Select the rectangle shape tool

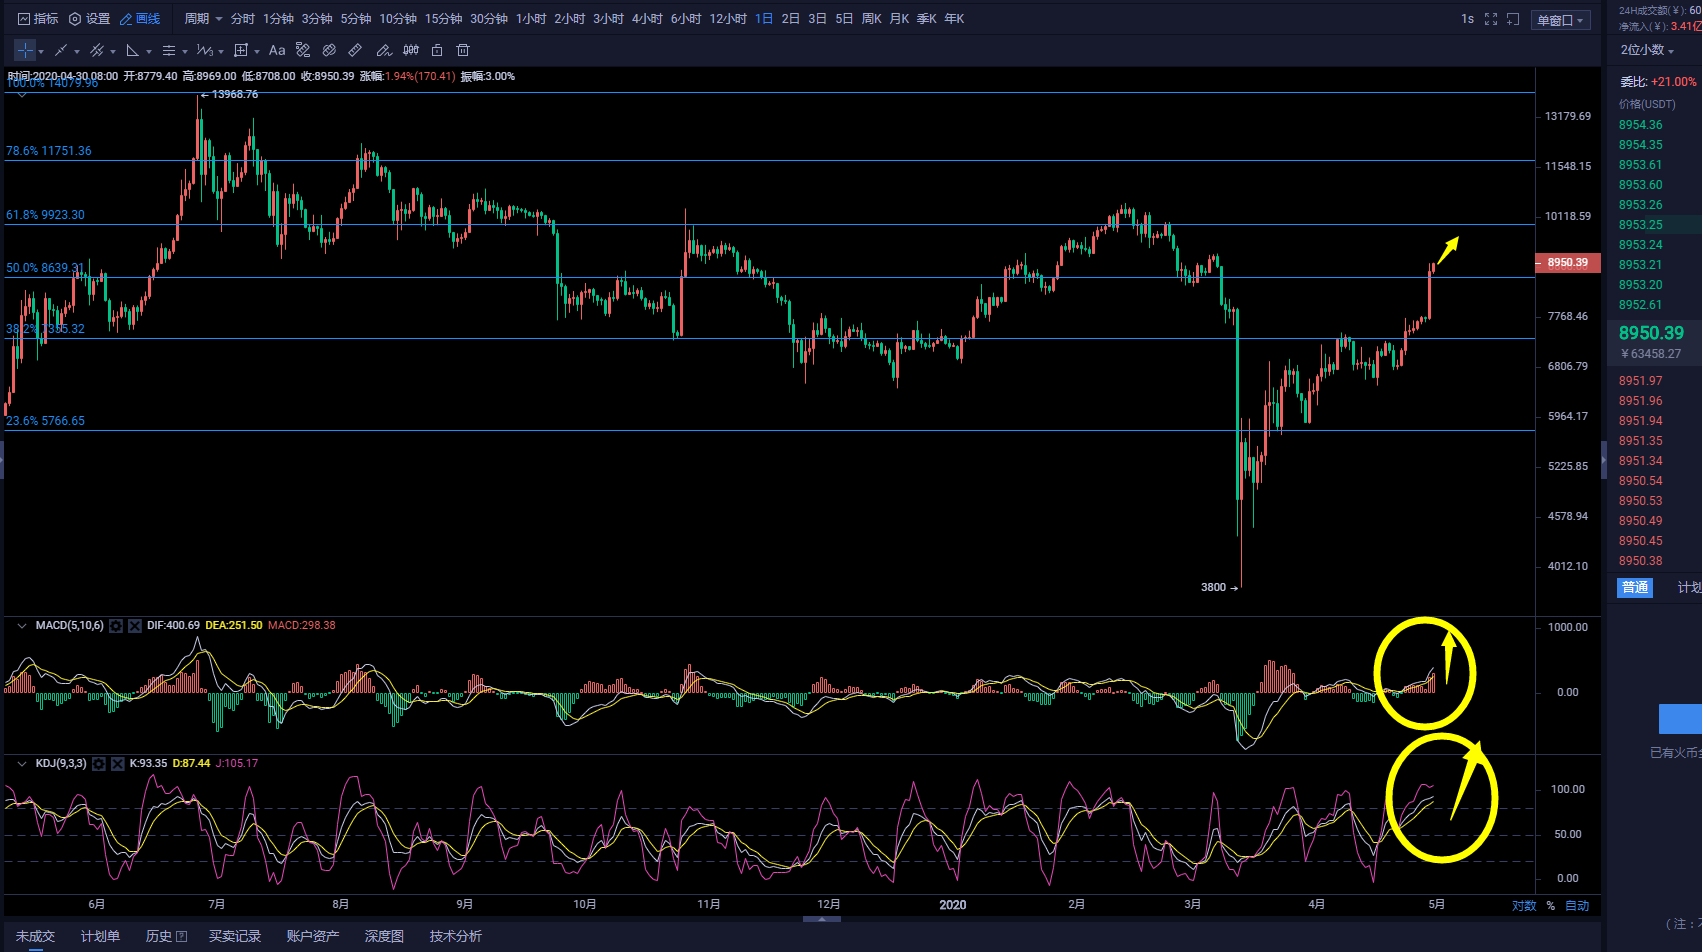click(241, 50)
